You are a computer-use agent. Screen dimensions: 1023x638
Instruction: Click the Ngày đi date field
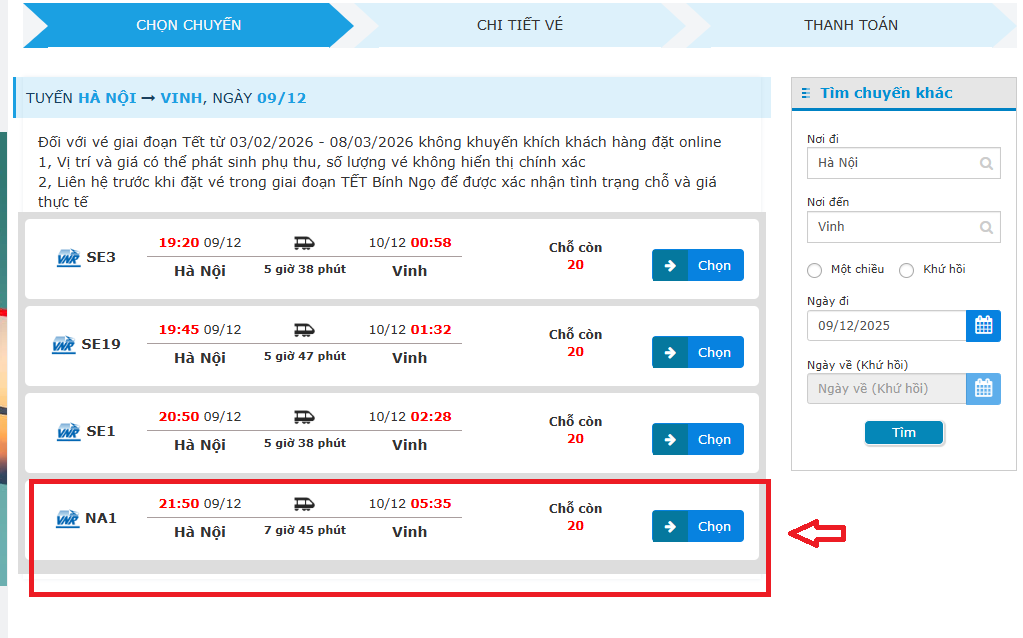pyautogui.click(x=885, y=326)
